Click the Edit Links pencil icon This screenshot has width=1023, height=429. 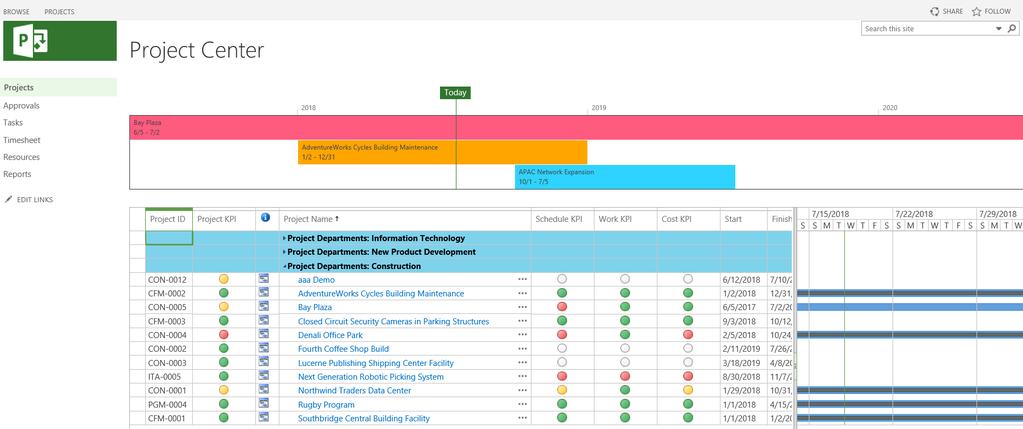[8, 200]
